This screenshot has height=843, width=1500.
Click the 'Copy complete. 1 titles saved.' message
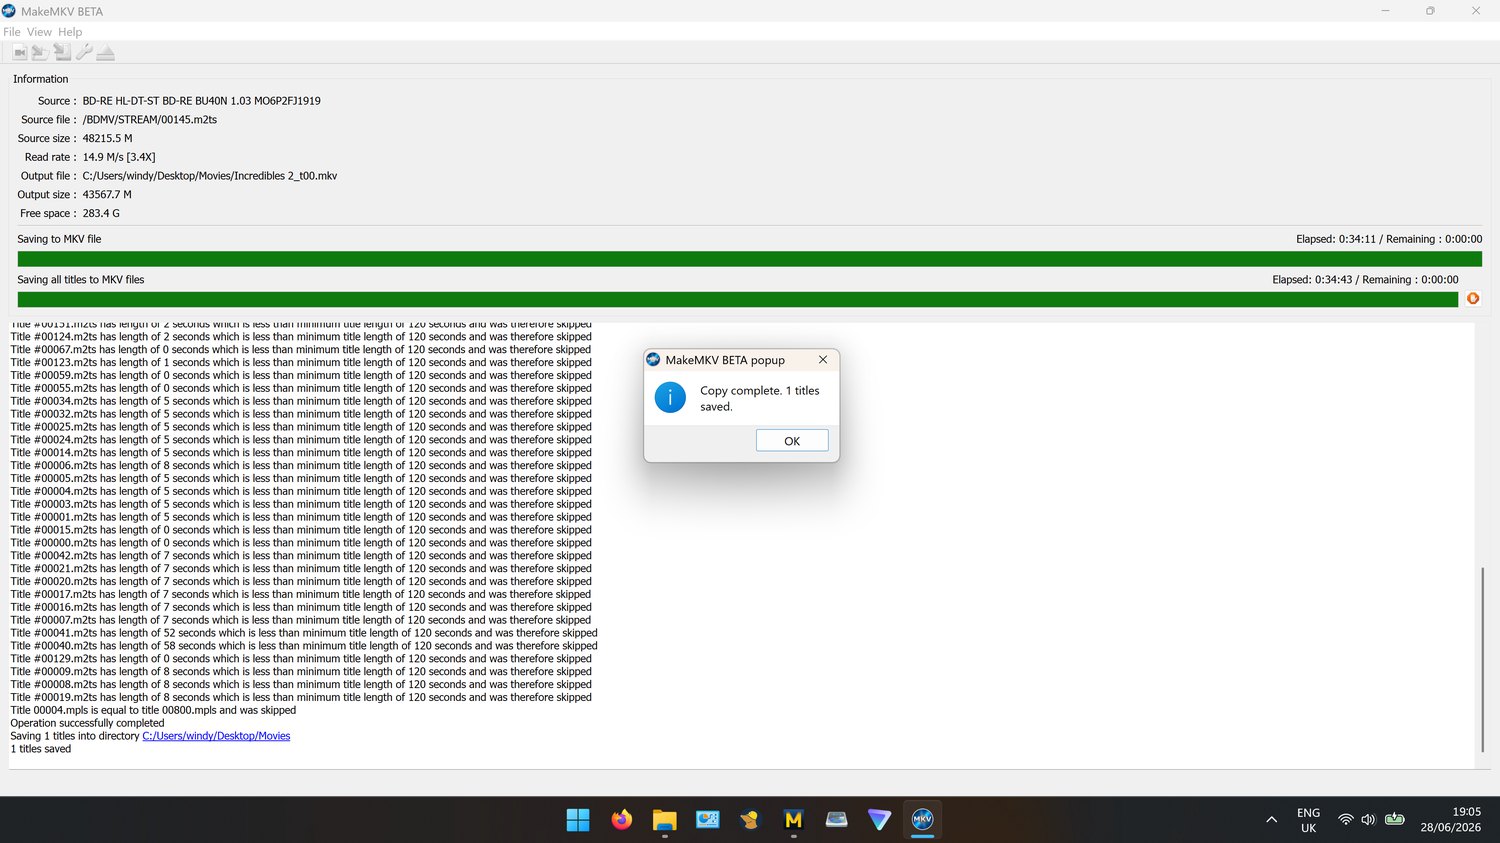click(x=760, y=398)
